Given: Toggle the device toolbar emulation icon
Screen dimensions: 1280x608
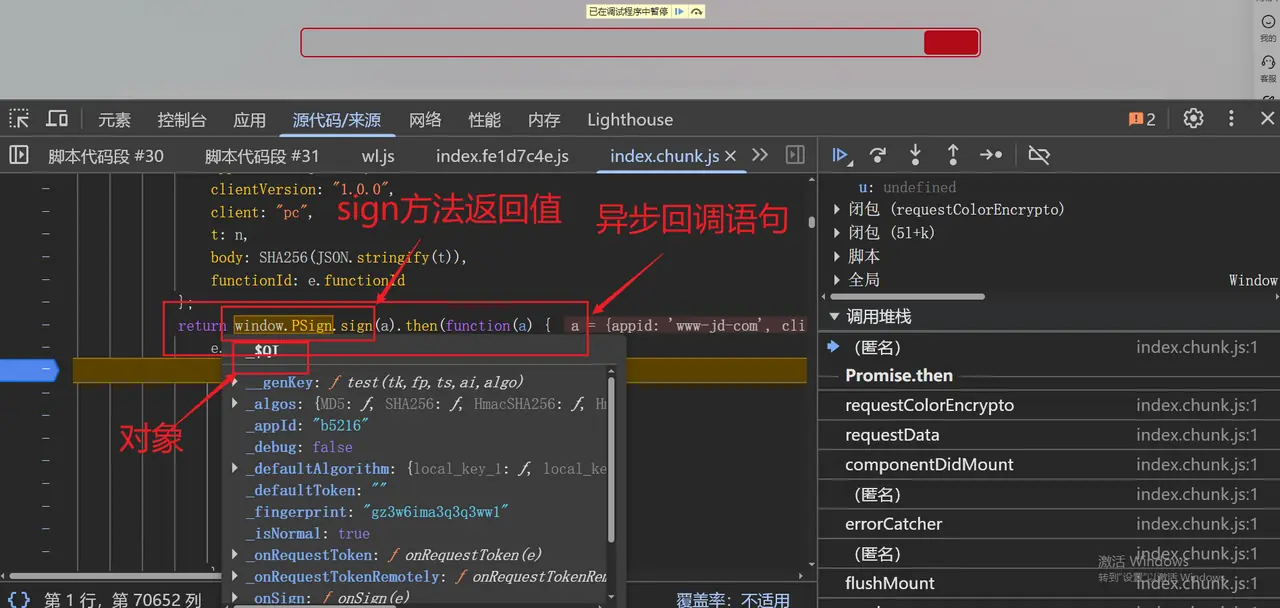Looking at the screenshot, I should 57,119.
